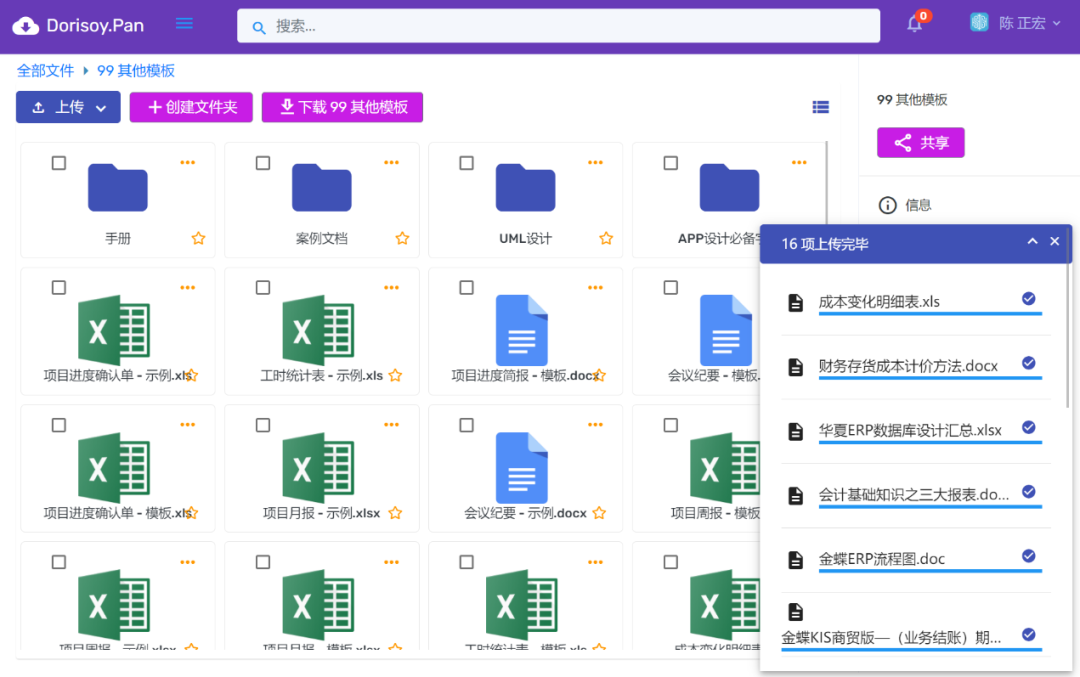Open options for 项目月报 - 示例.xlsx
Image resolution: width=1080 pixels, height=677 pixels.
point(391,424)
